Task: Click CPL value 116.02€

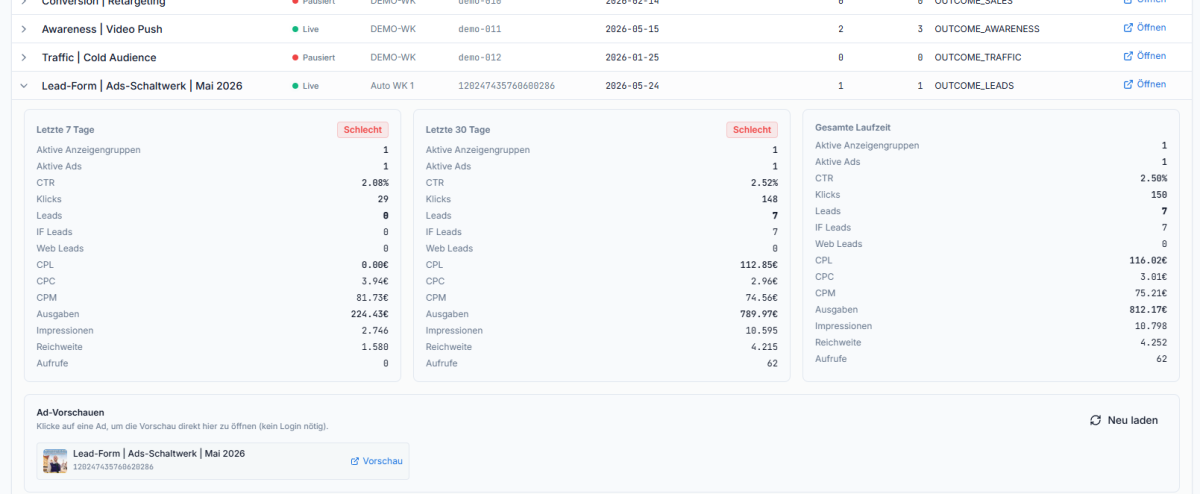Action: (1147, 260)
